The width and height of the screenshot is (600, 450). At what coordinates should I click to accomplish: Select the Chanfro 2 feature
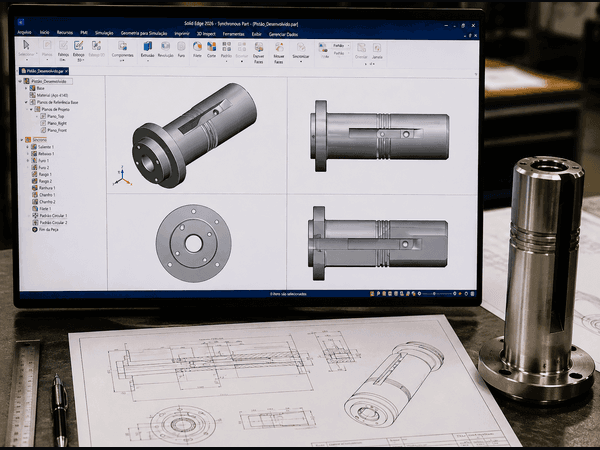tap(43, 202)
